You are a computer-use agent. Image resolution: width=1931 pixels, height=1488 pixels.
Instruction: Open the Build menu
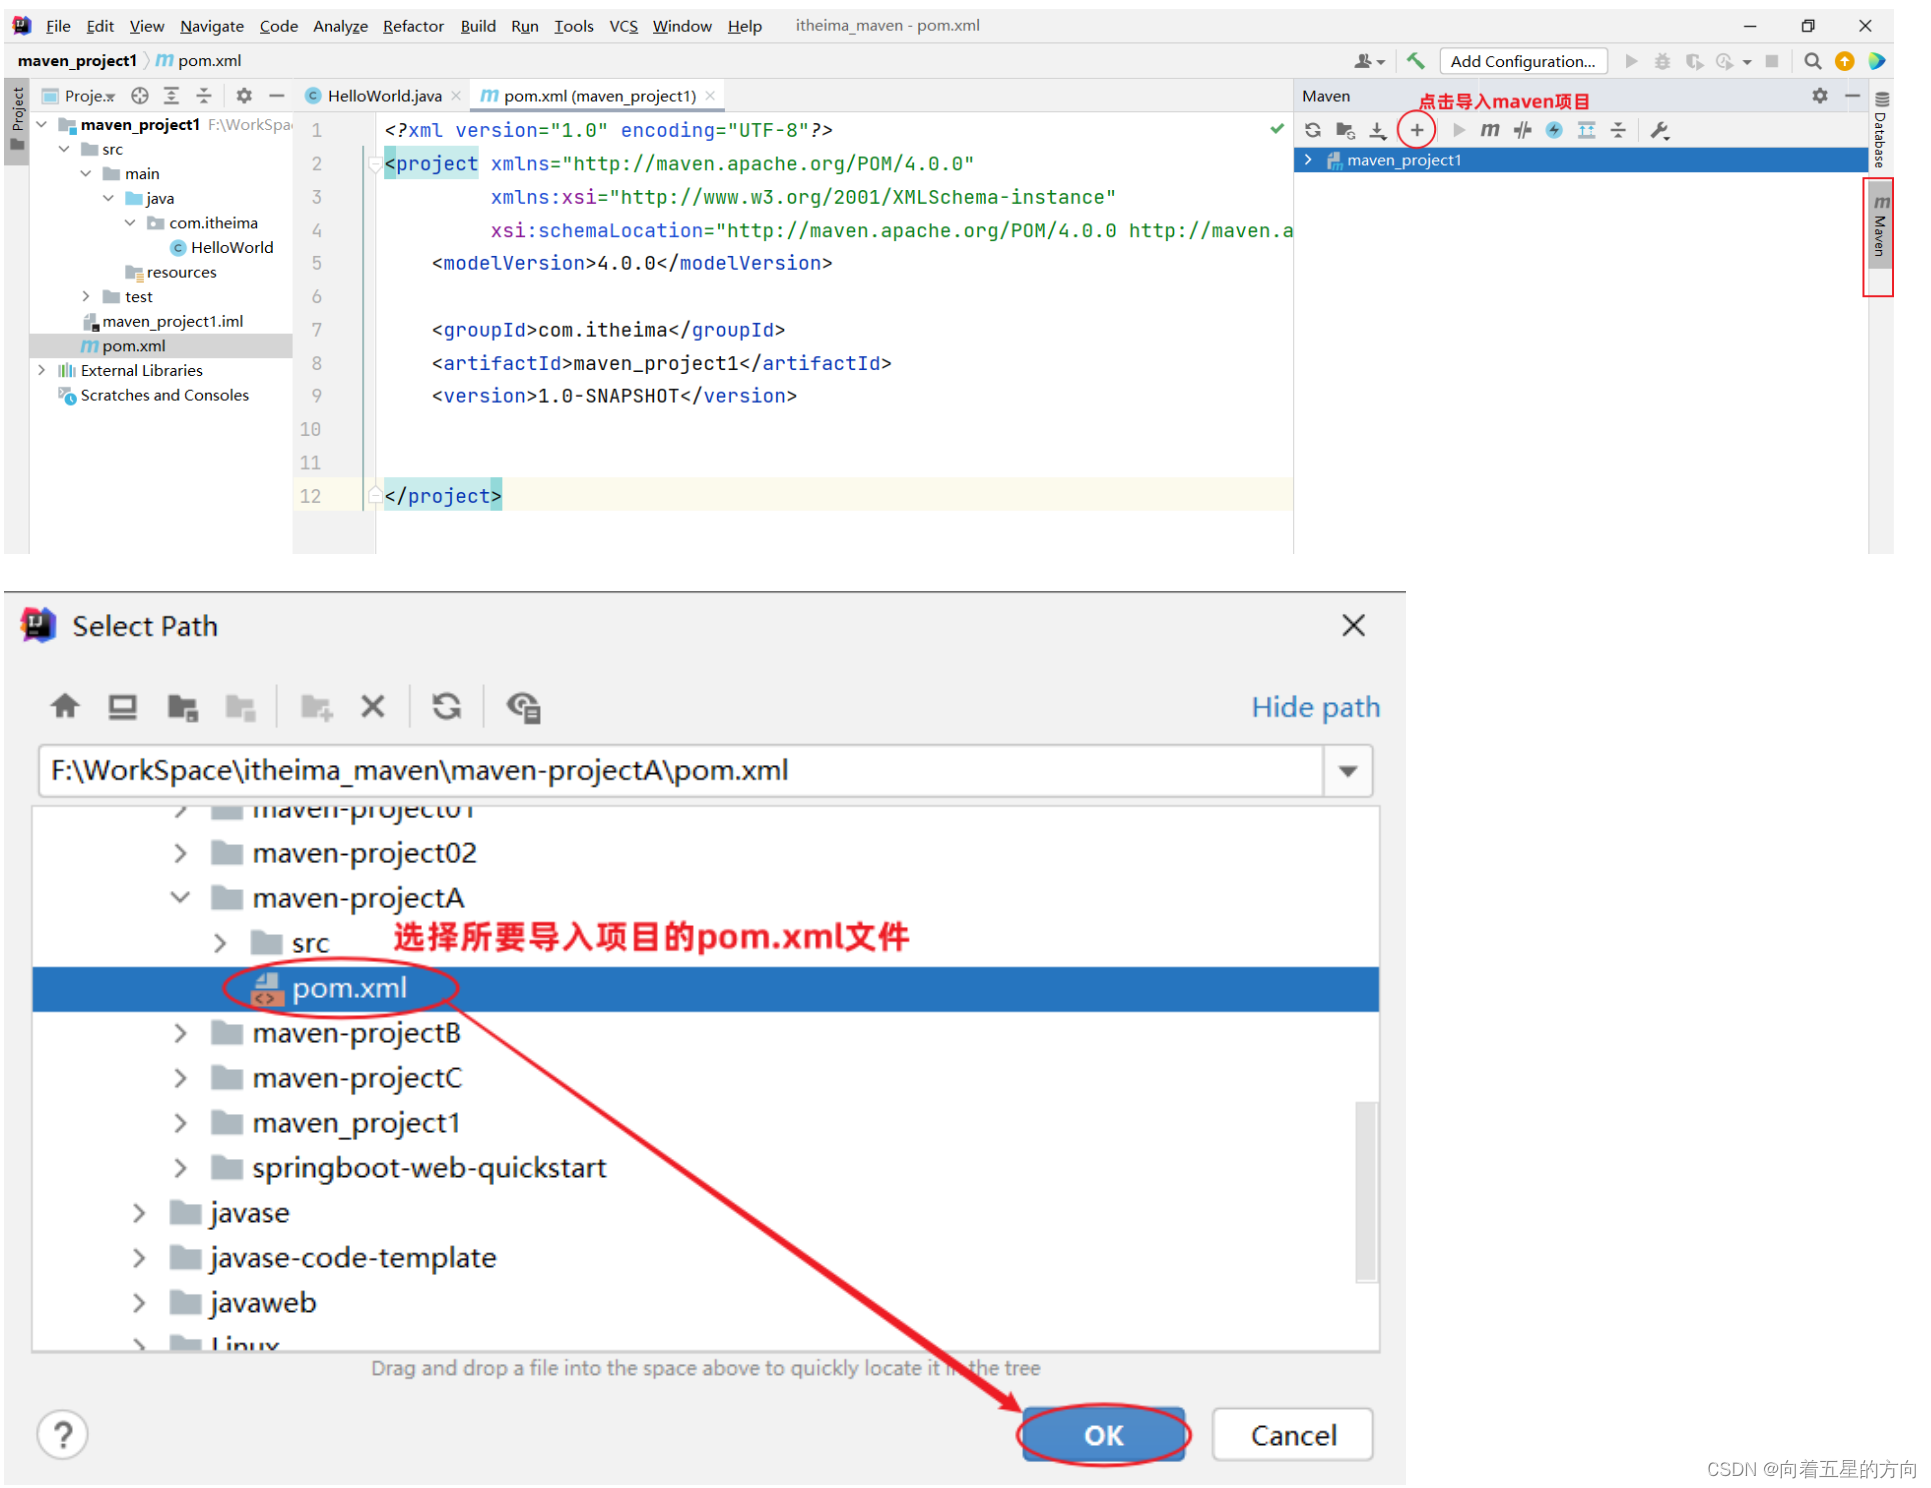point(477,26)
